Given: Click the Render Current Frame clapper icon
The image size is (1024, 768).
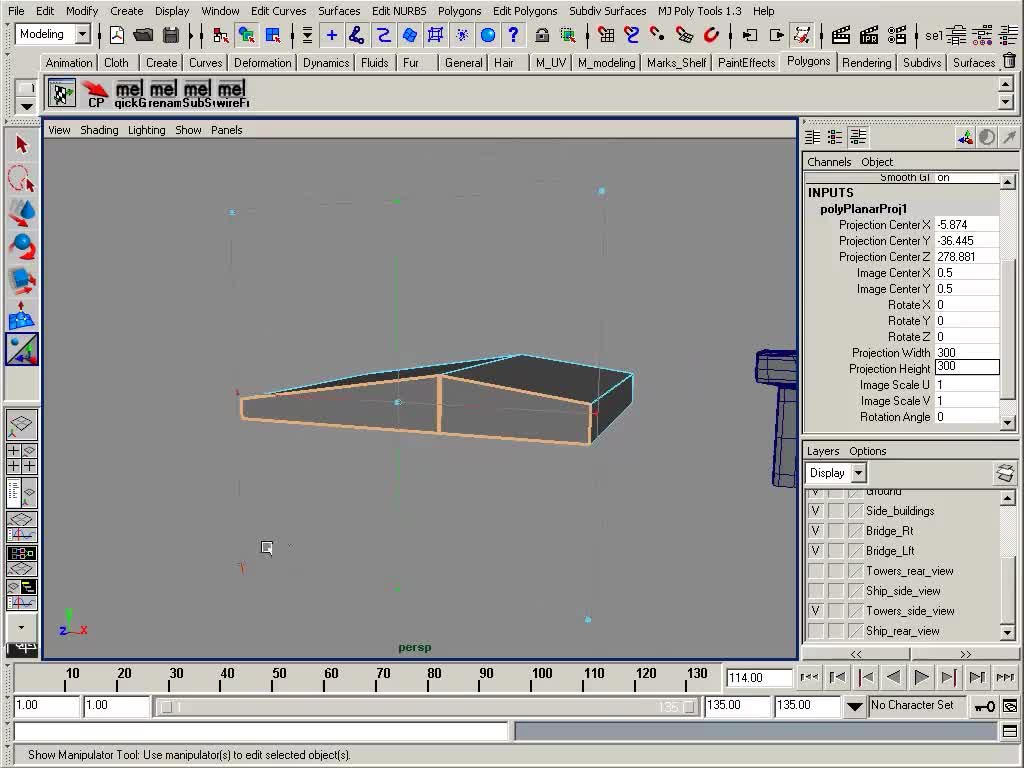Looking at the screenshot, I should pos(840,35).
